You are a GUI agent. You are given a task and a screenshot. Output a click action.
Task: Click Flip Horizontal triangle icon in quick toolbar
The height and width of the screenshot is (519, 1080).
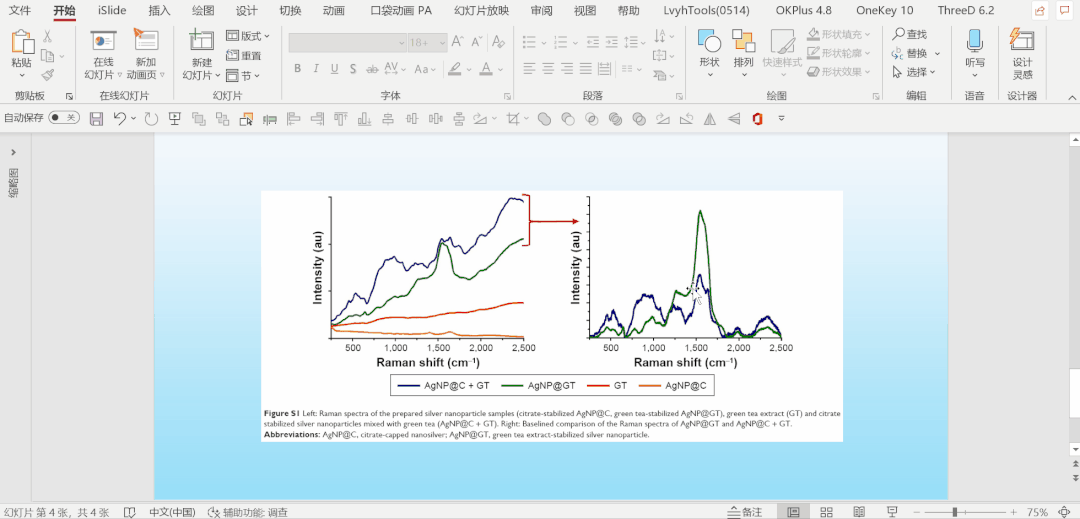pos(710,119)
